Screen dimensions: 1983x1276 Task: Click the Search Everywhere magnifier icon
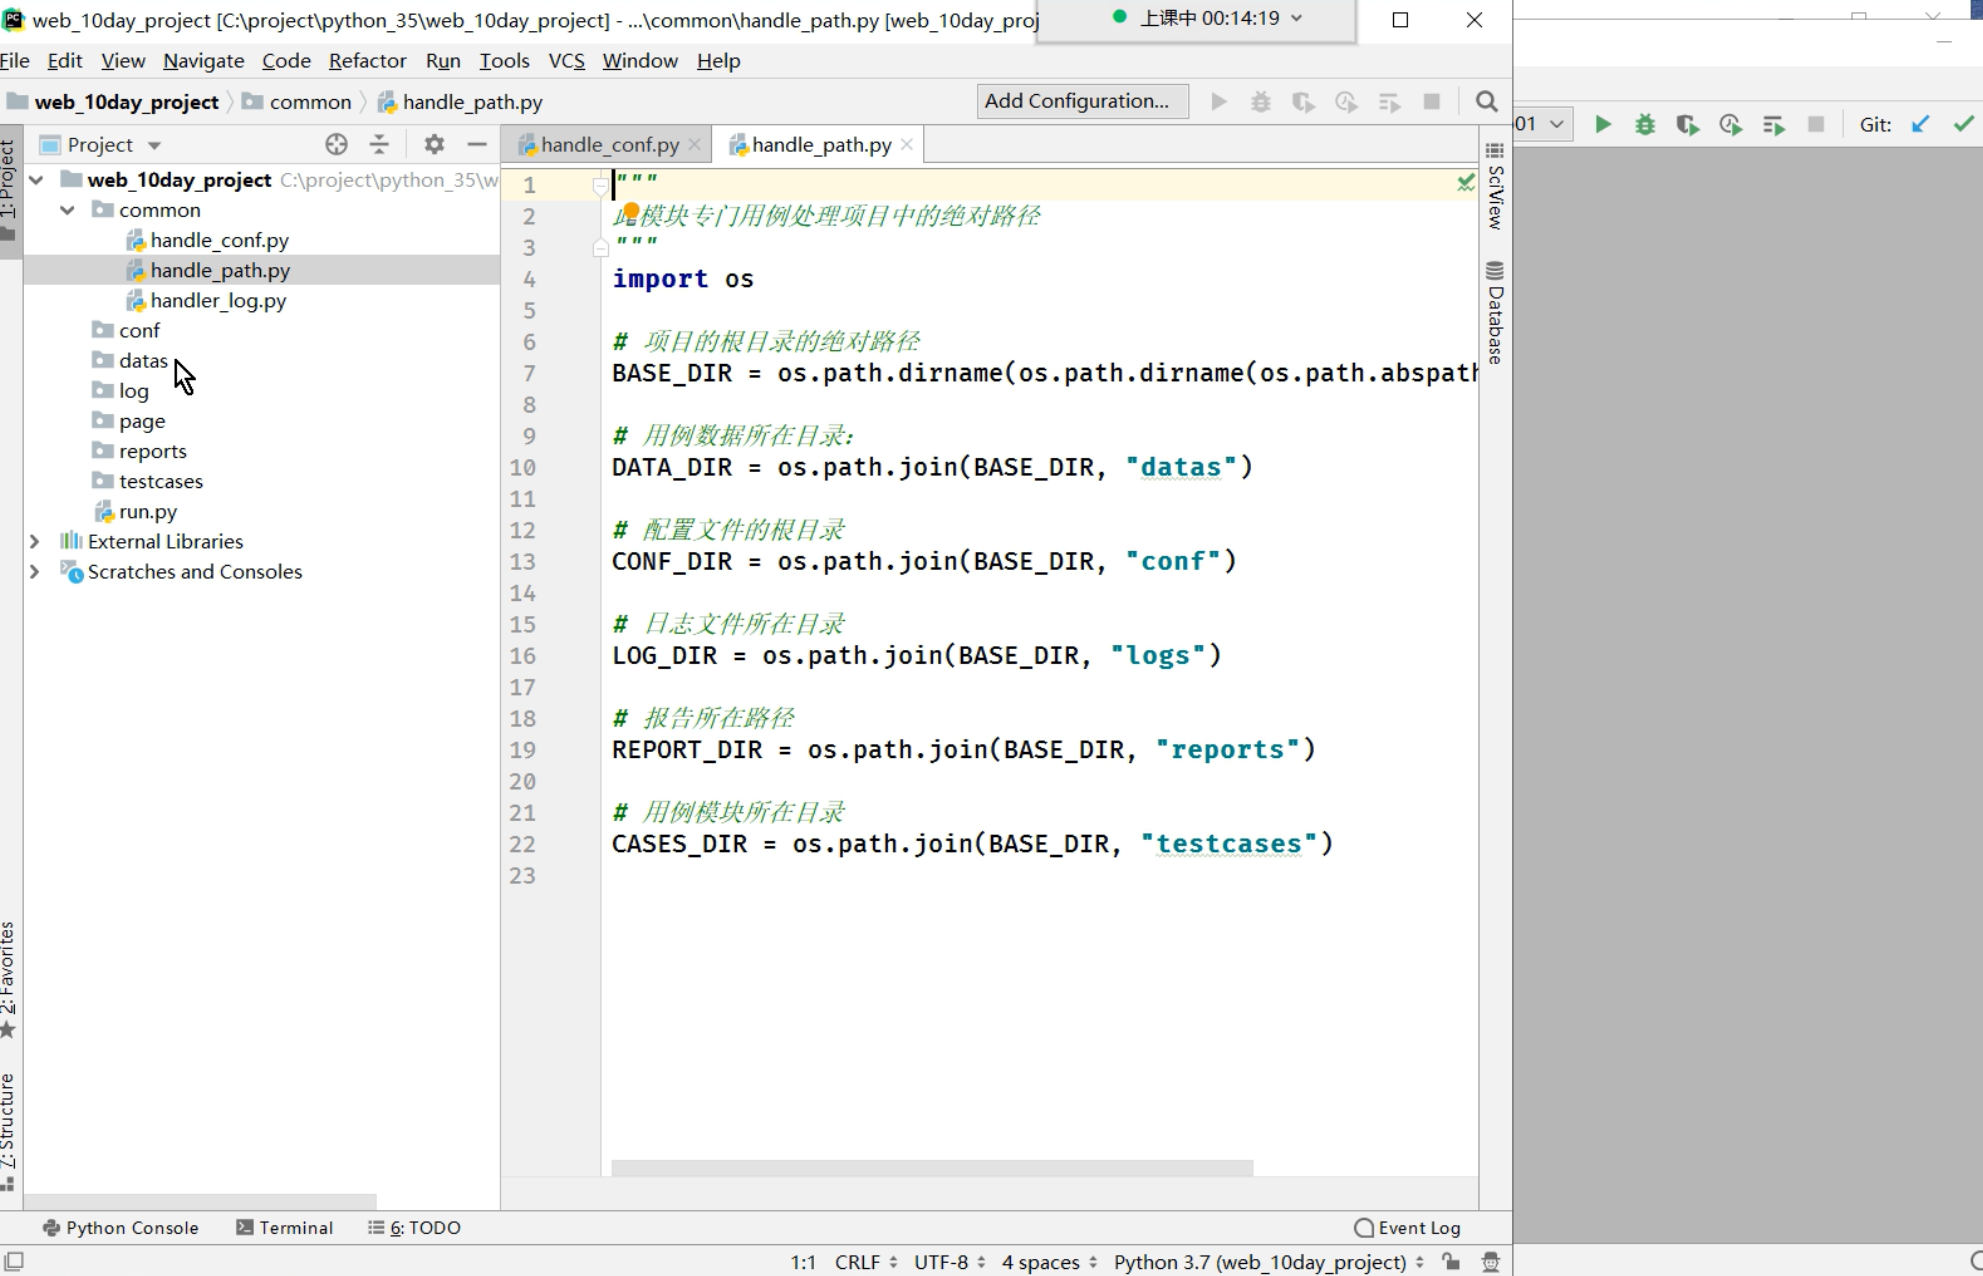click(x=1486, y=102)
